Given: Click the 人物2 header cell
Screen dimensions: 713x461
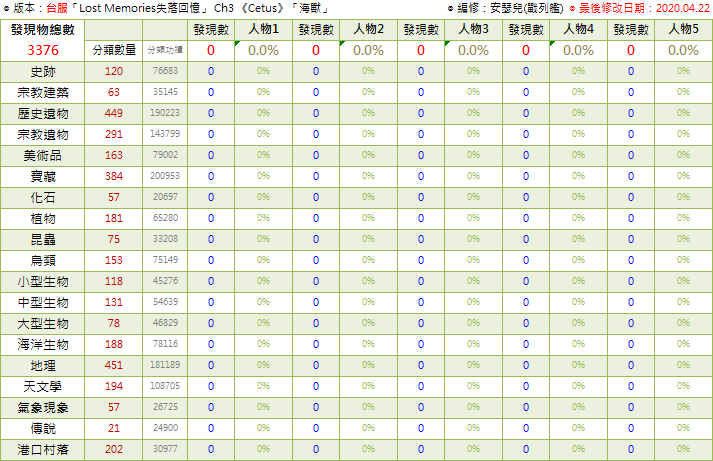Looking at the screenshot, I should coord(368,30).
